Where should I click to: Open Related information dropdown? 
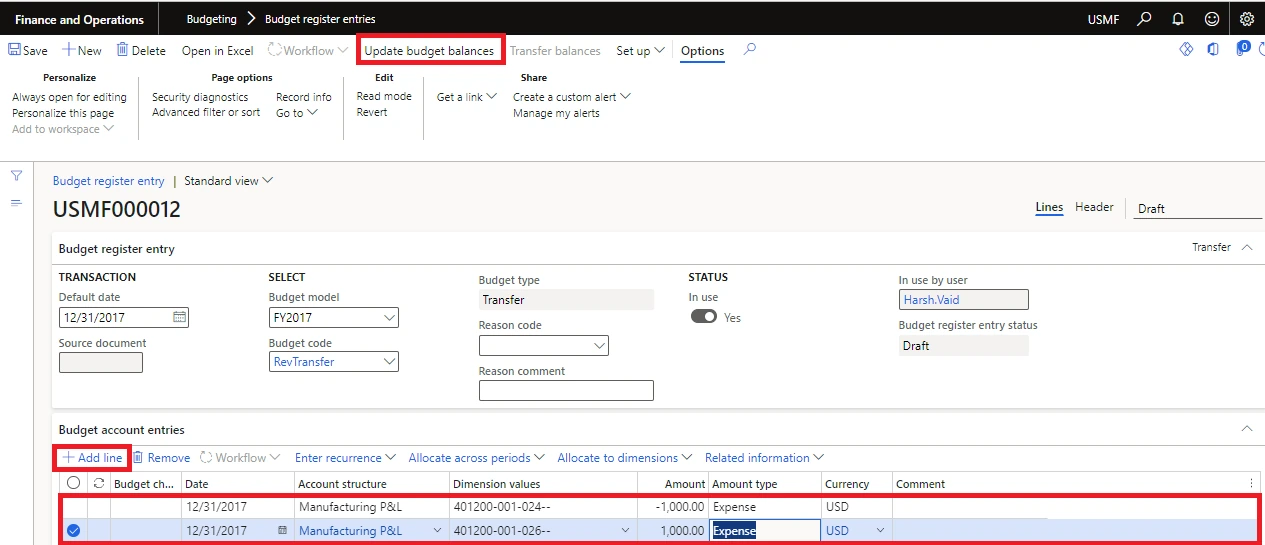(764, 458)
